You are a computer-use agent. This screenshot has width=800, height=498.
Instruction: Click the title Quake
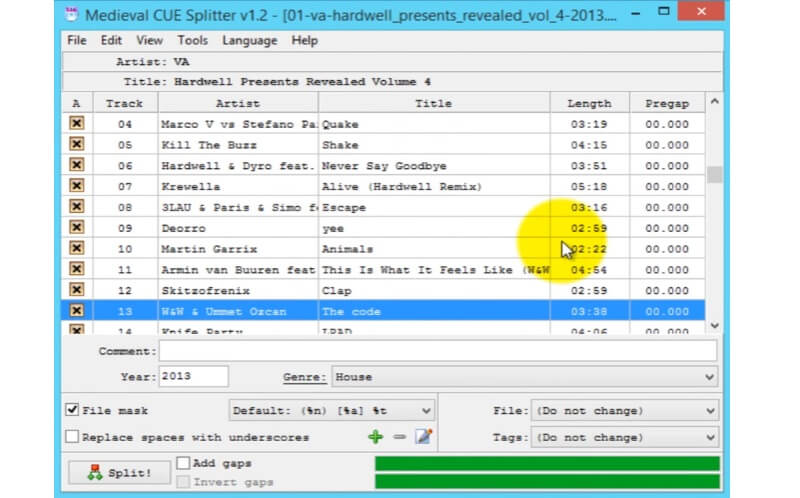tap(340, 124)
